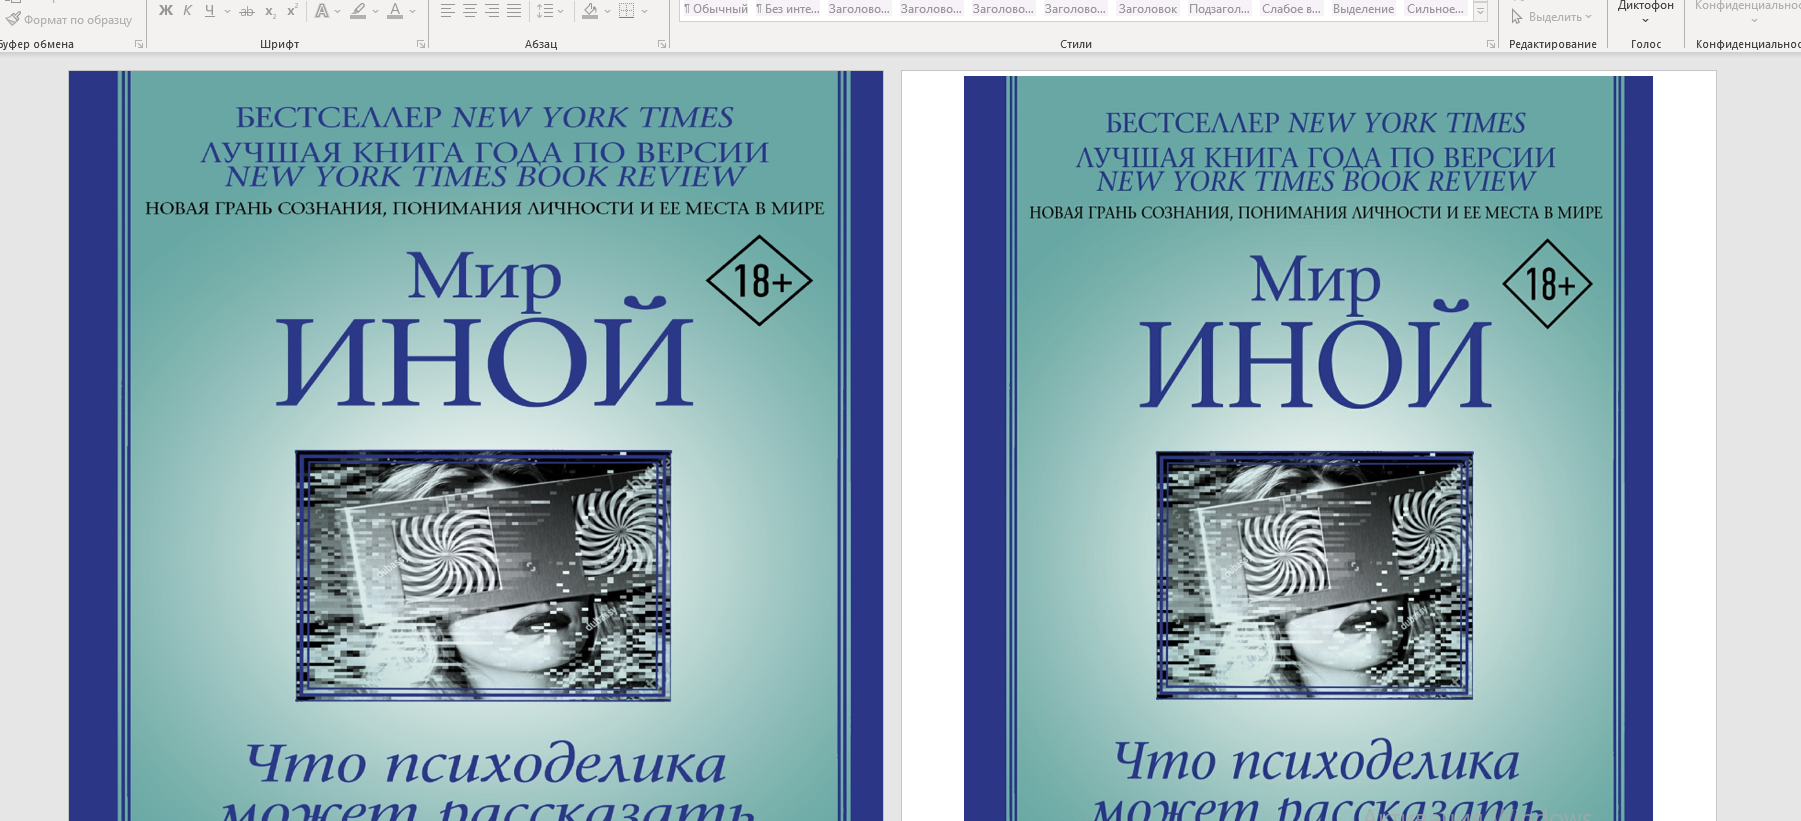Click the Диктофон button
The height and width of the screenshot is (821, 1801).
[1646, 12]
